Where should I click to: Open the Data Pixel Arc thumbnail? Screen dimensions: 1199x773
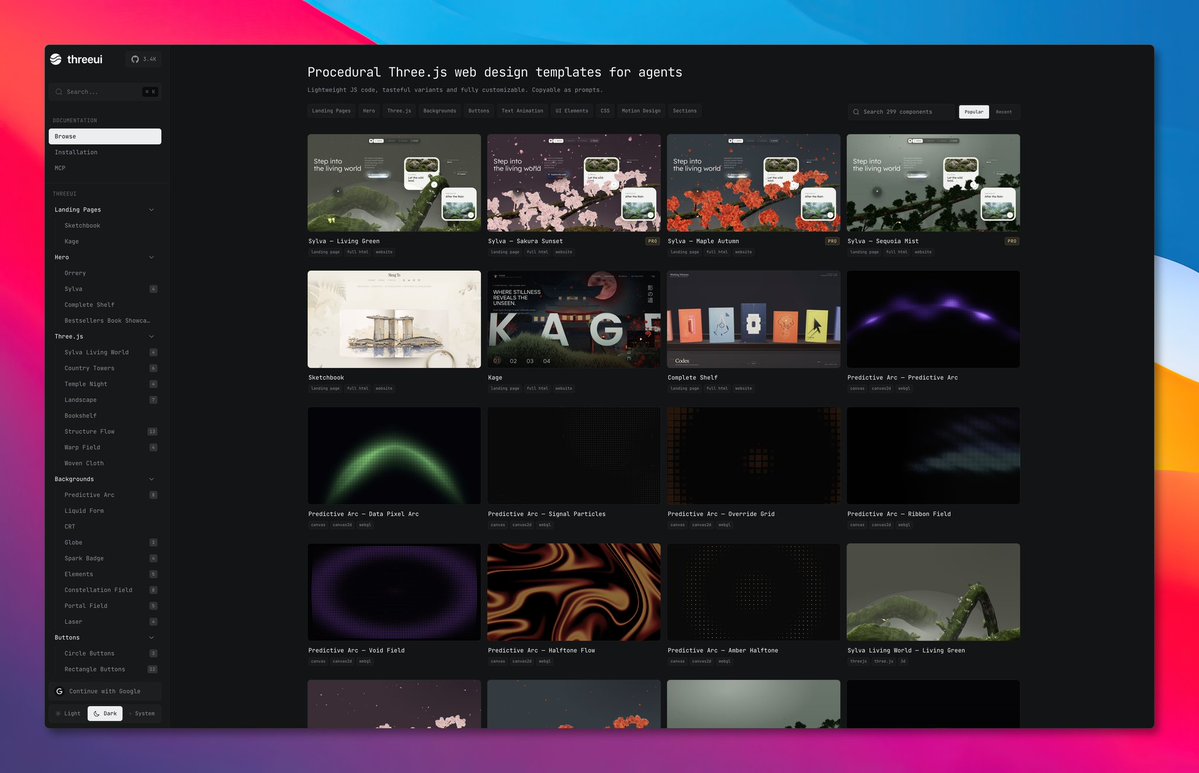[x=394, y=456]
